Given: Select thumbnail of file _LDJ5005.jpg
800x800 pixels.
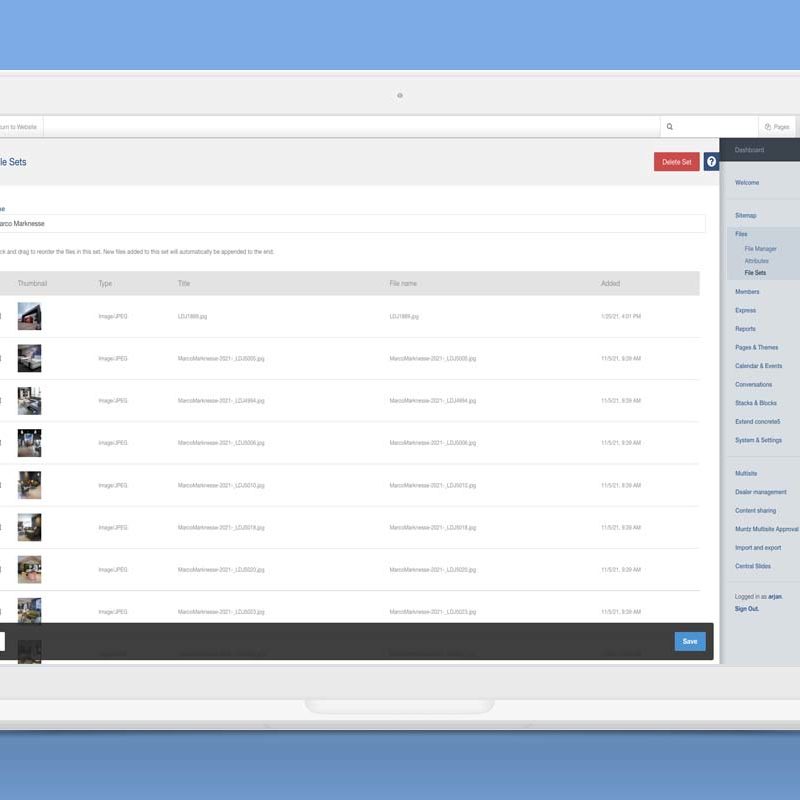Looking at the screenshot, I should [29, 358].
